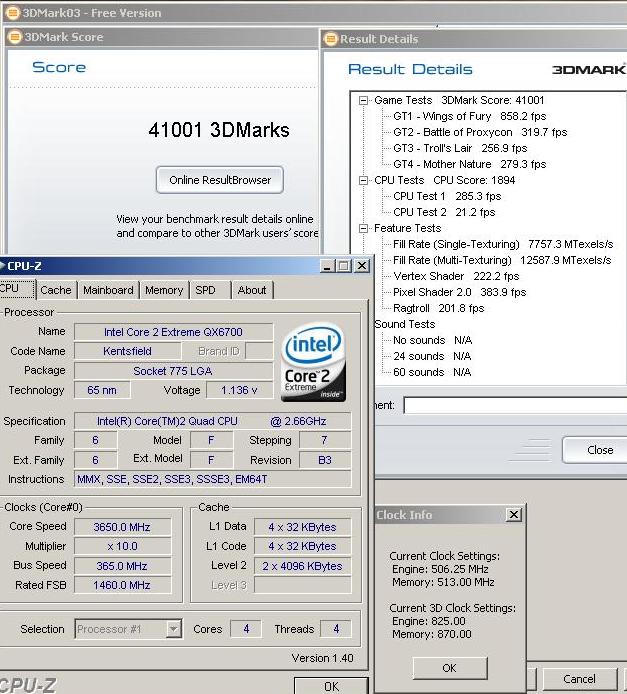Switch to the Cache tab in CPU-Z
627x694 pixels.
pos(55,290)
